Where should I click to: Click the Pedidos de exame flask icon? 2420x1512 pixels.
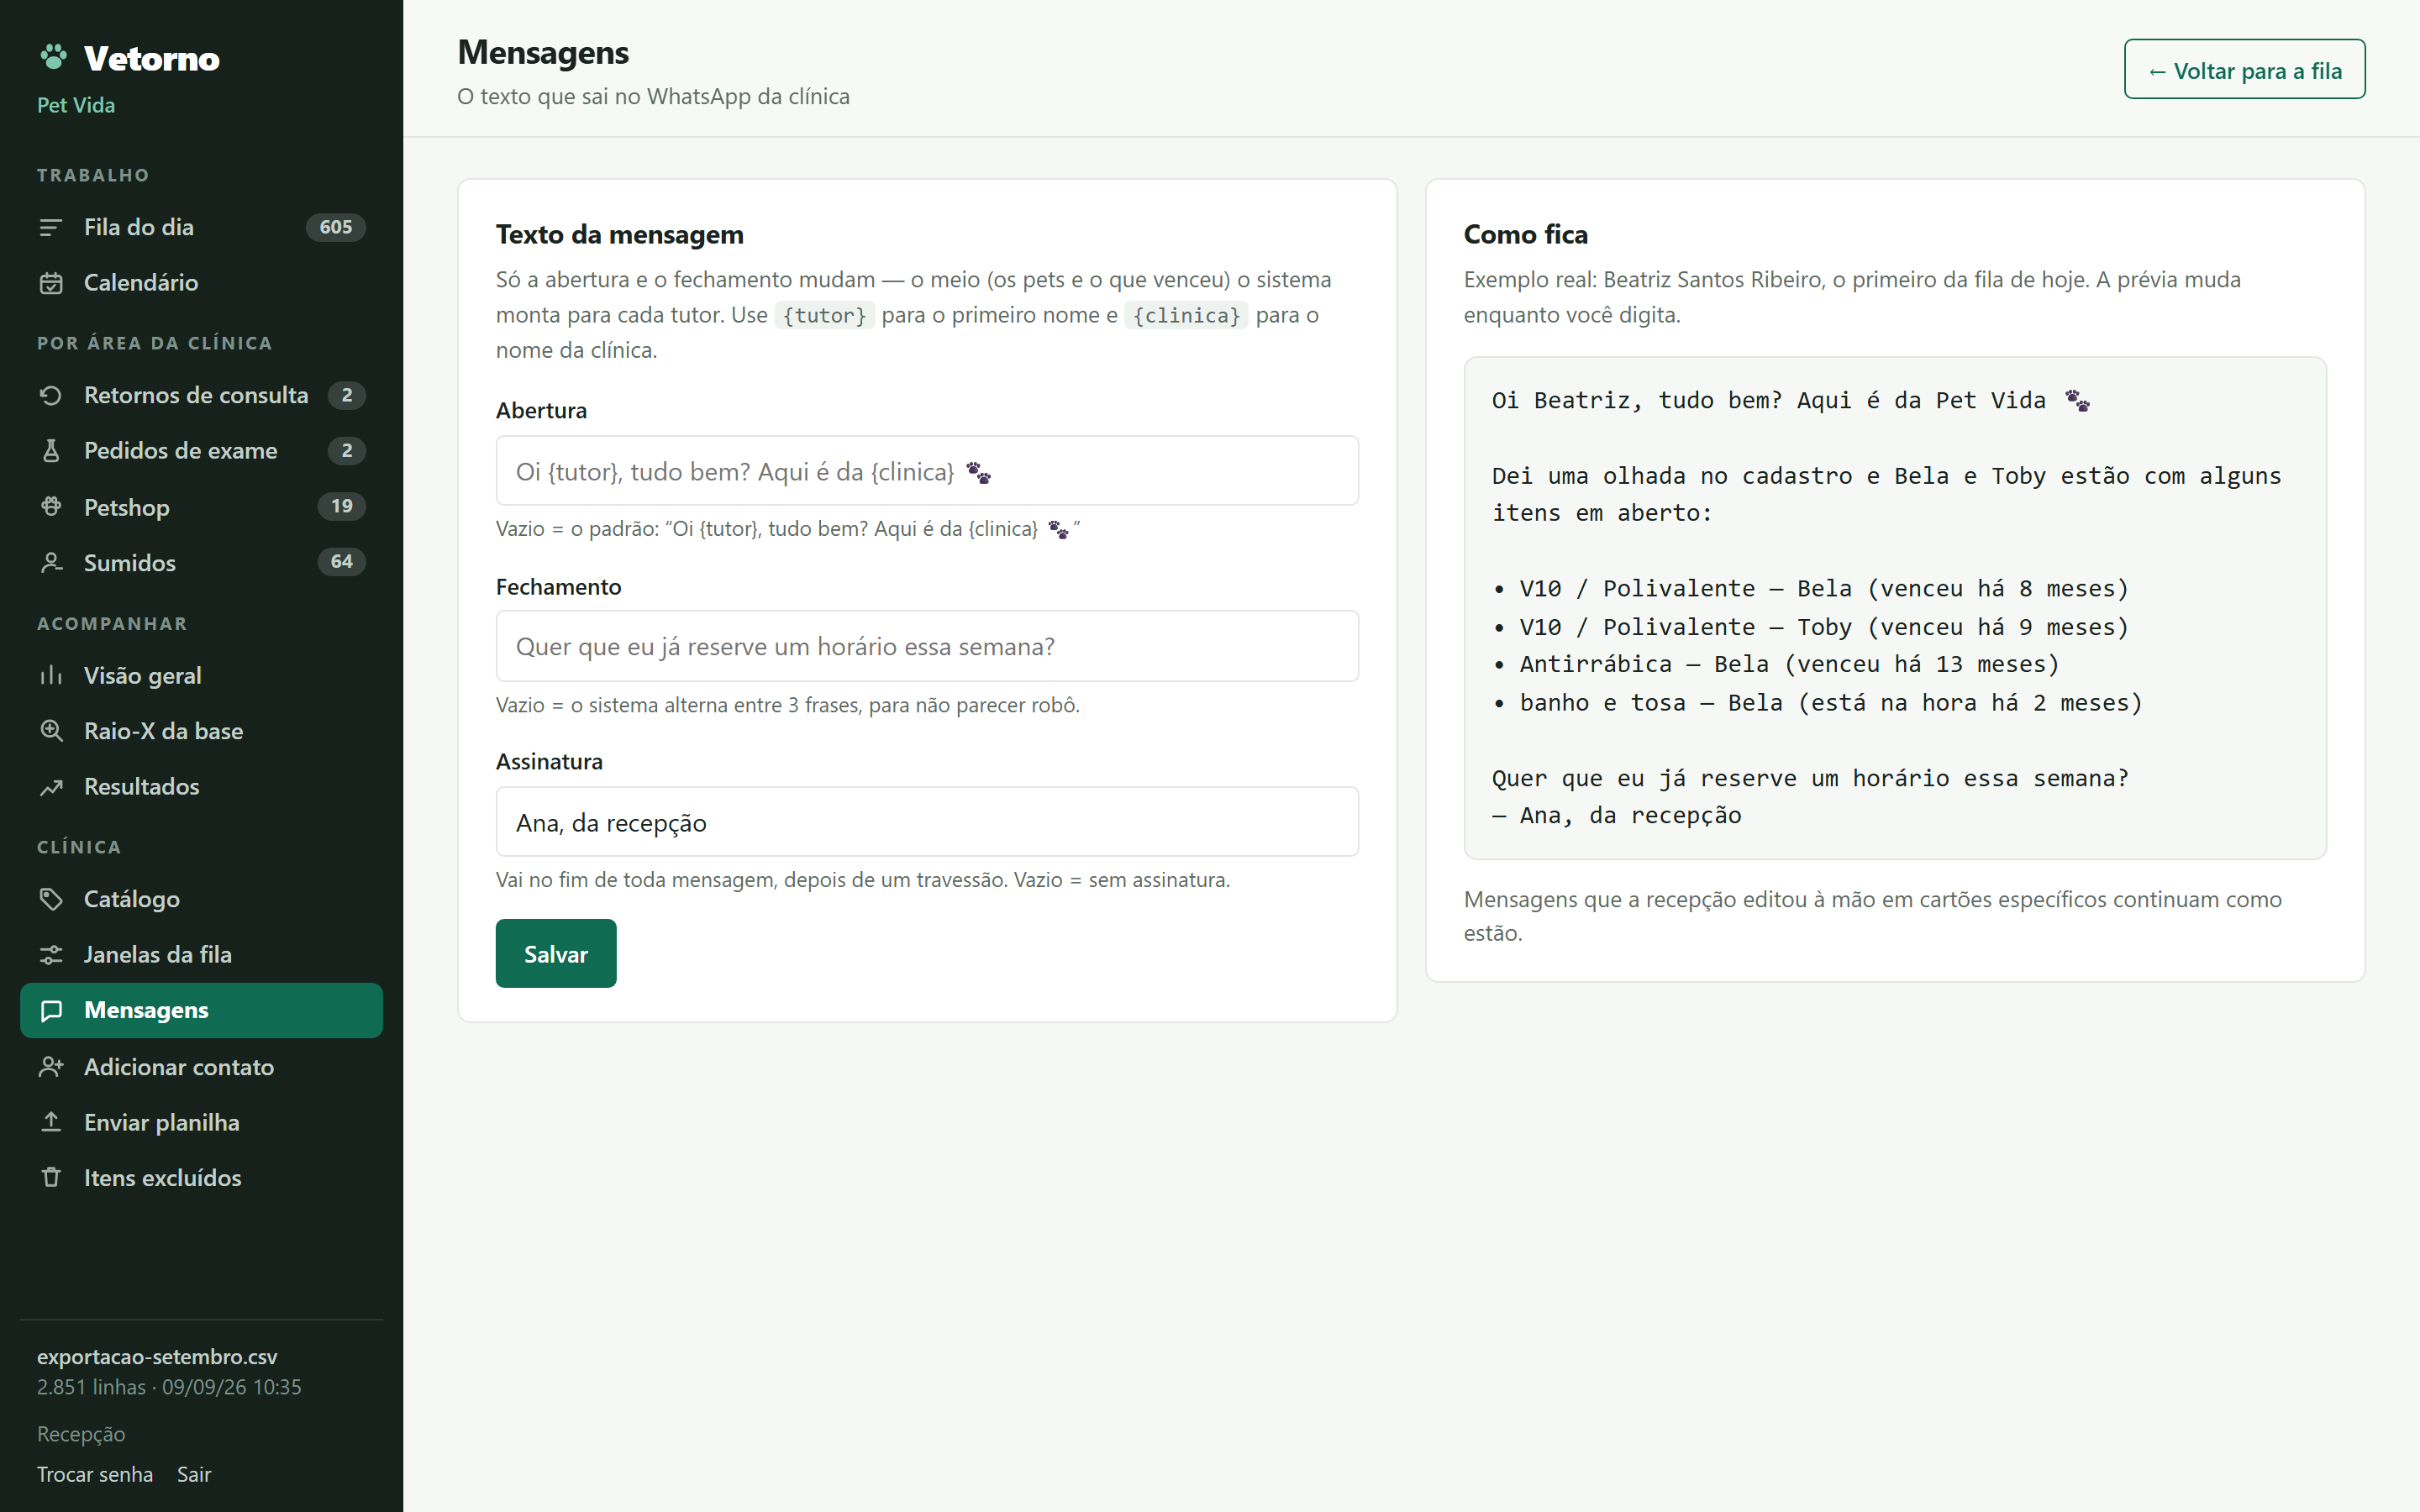[x=51, y=451]
